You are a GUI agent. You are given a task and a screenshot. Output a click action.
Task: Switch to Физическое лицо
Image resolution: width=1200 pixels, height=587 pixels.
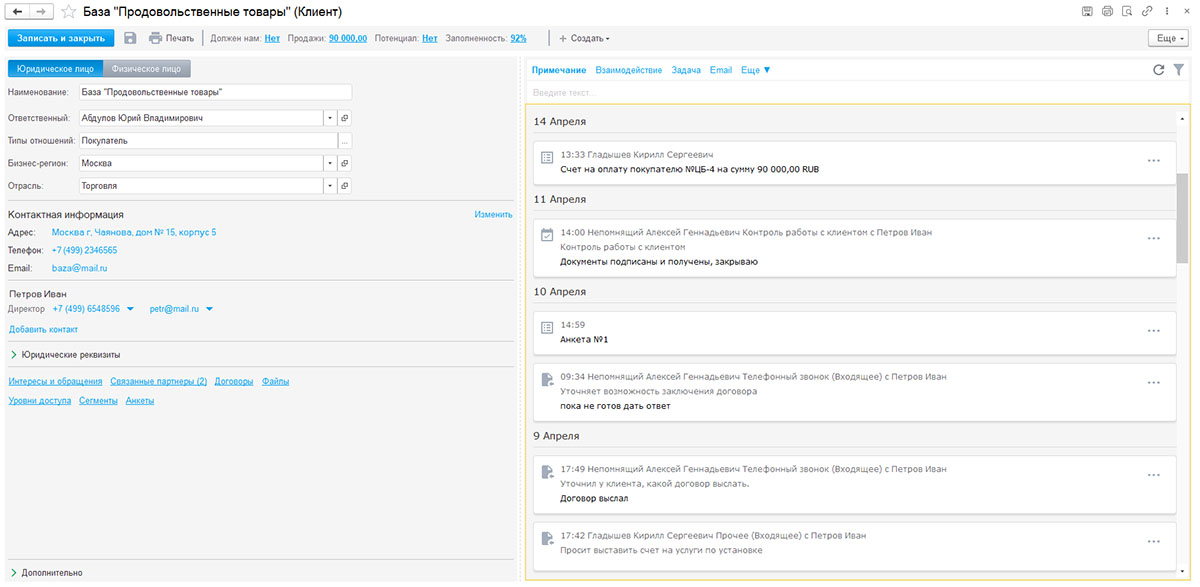[147, 69]
